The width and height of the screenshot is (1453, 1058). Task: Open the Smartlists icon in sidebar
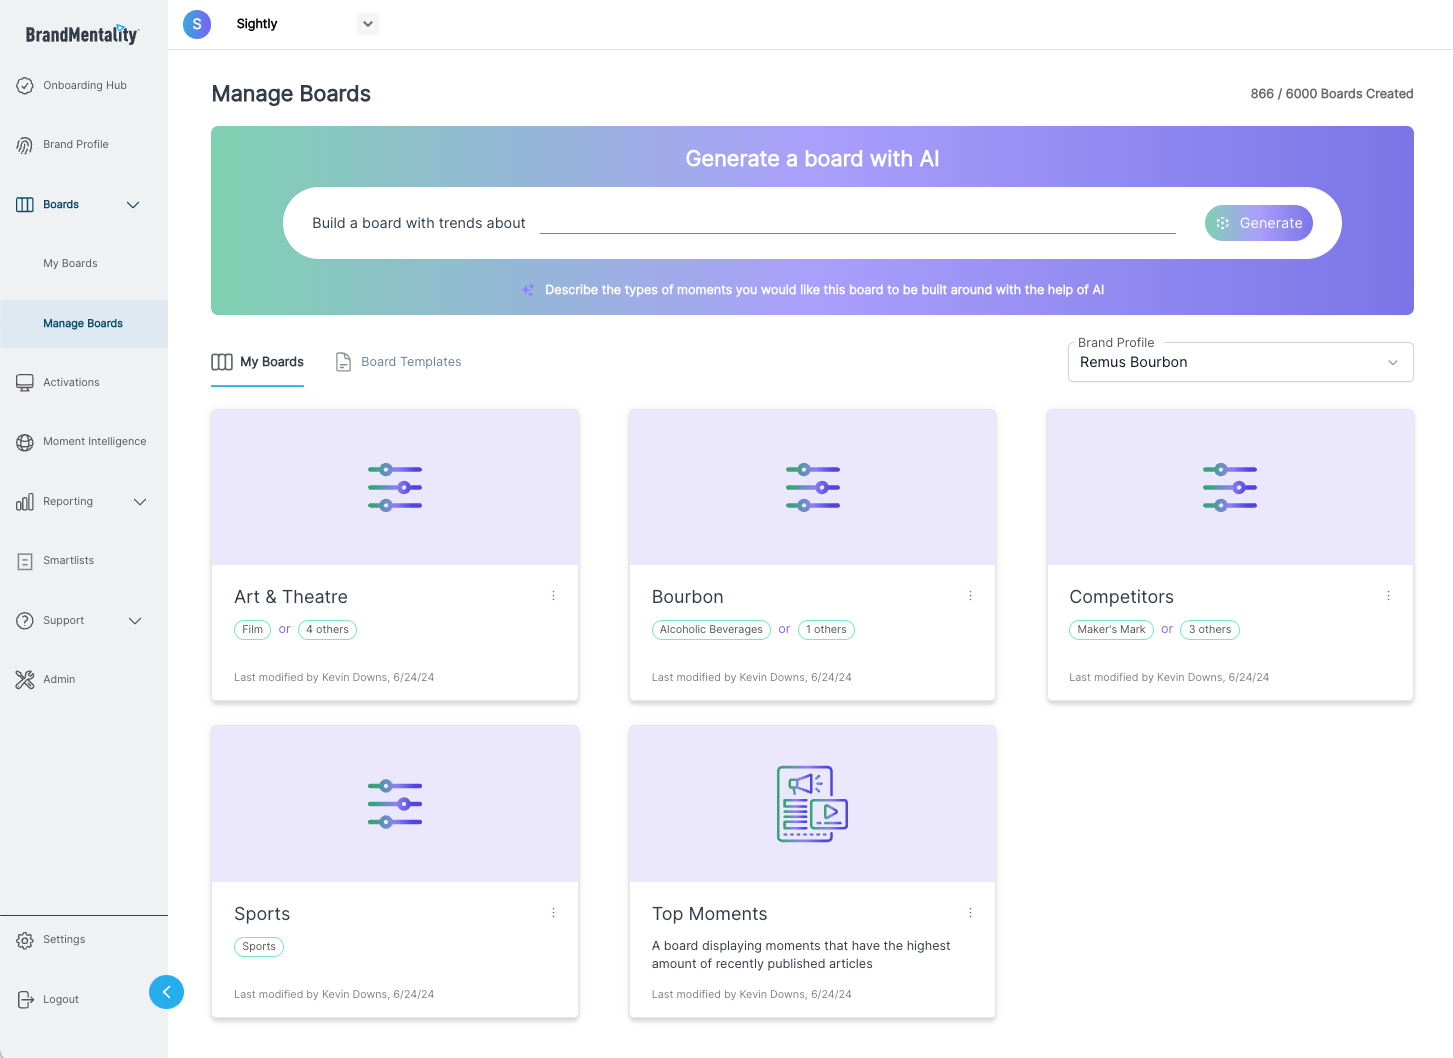pyautogui.click(x=25, y=561)
